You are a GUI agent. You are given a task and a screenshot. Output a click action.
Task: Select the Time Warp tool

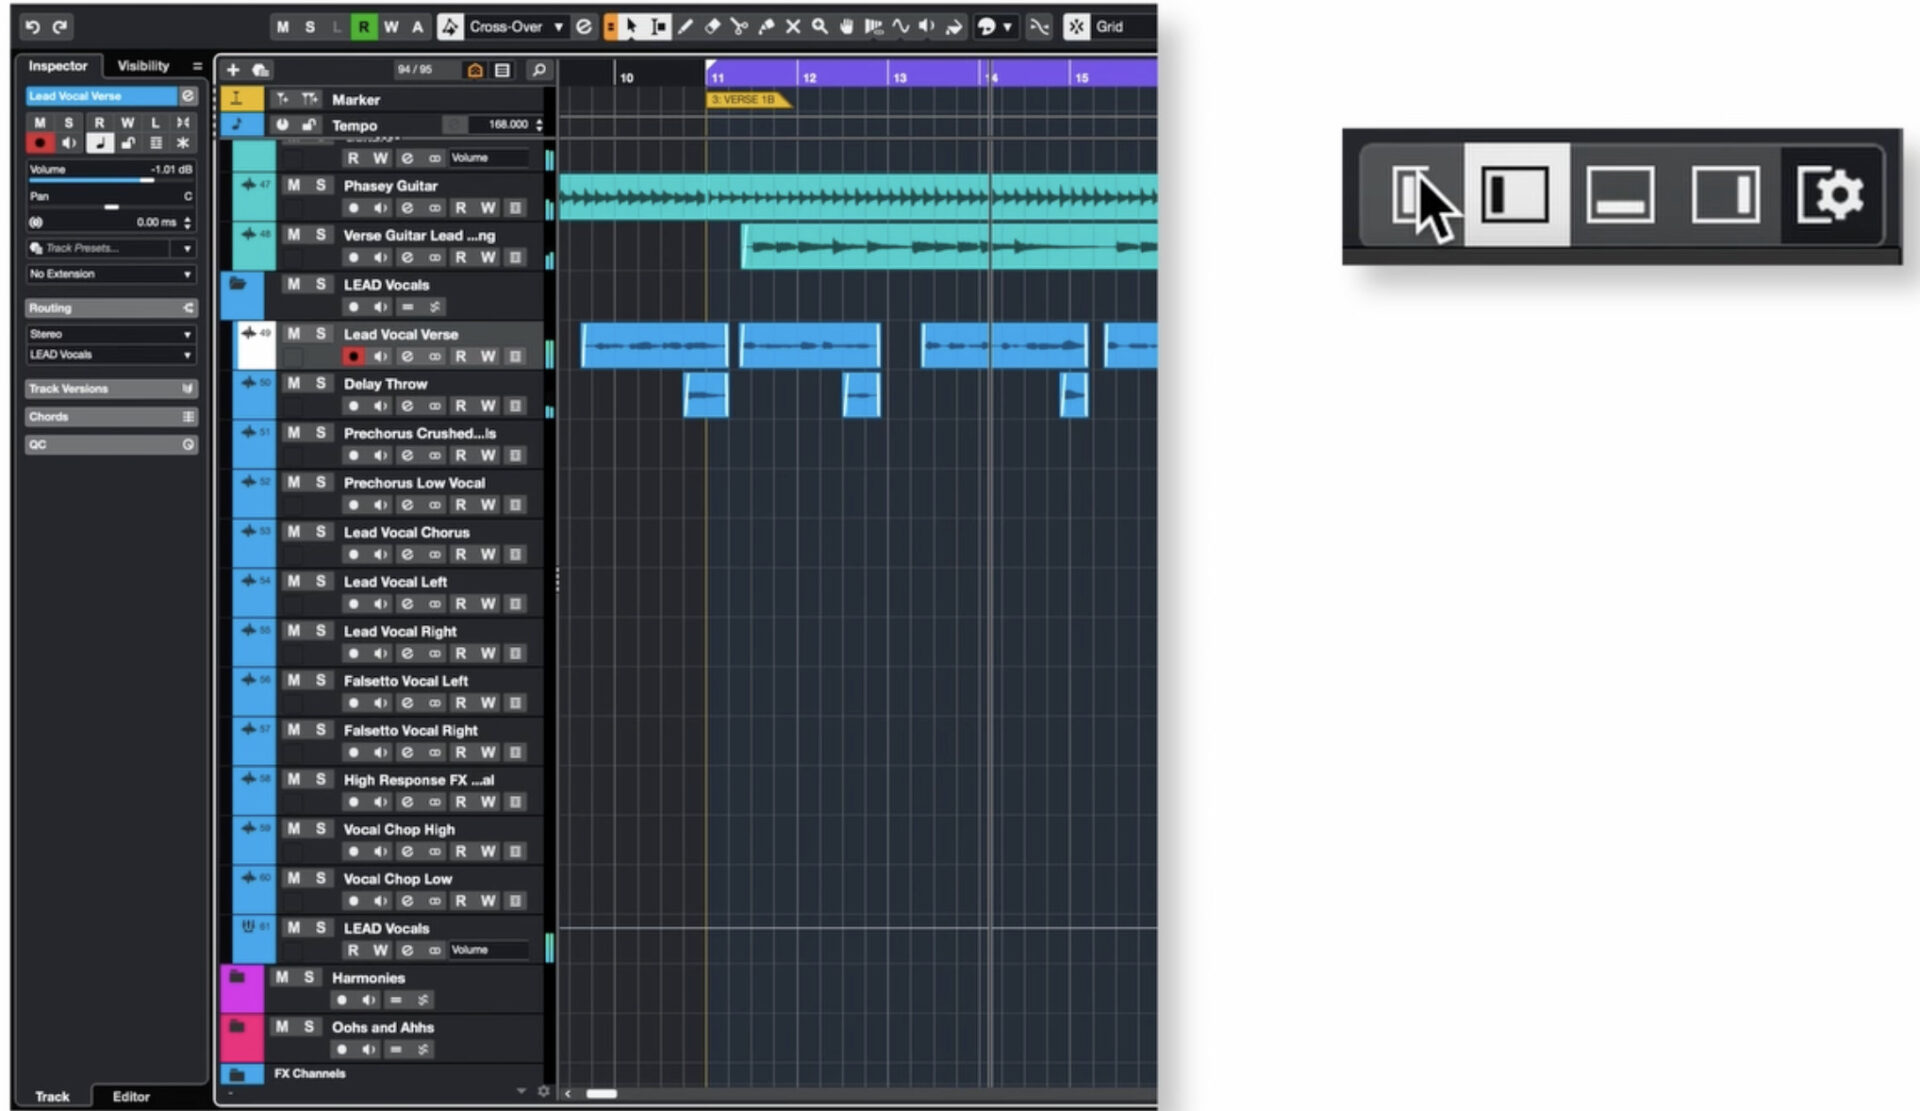tap(874, 27)
